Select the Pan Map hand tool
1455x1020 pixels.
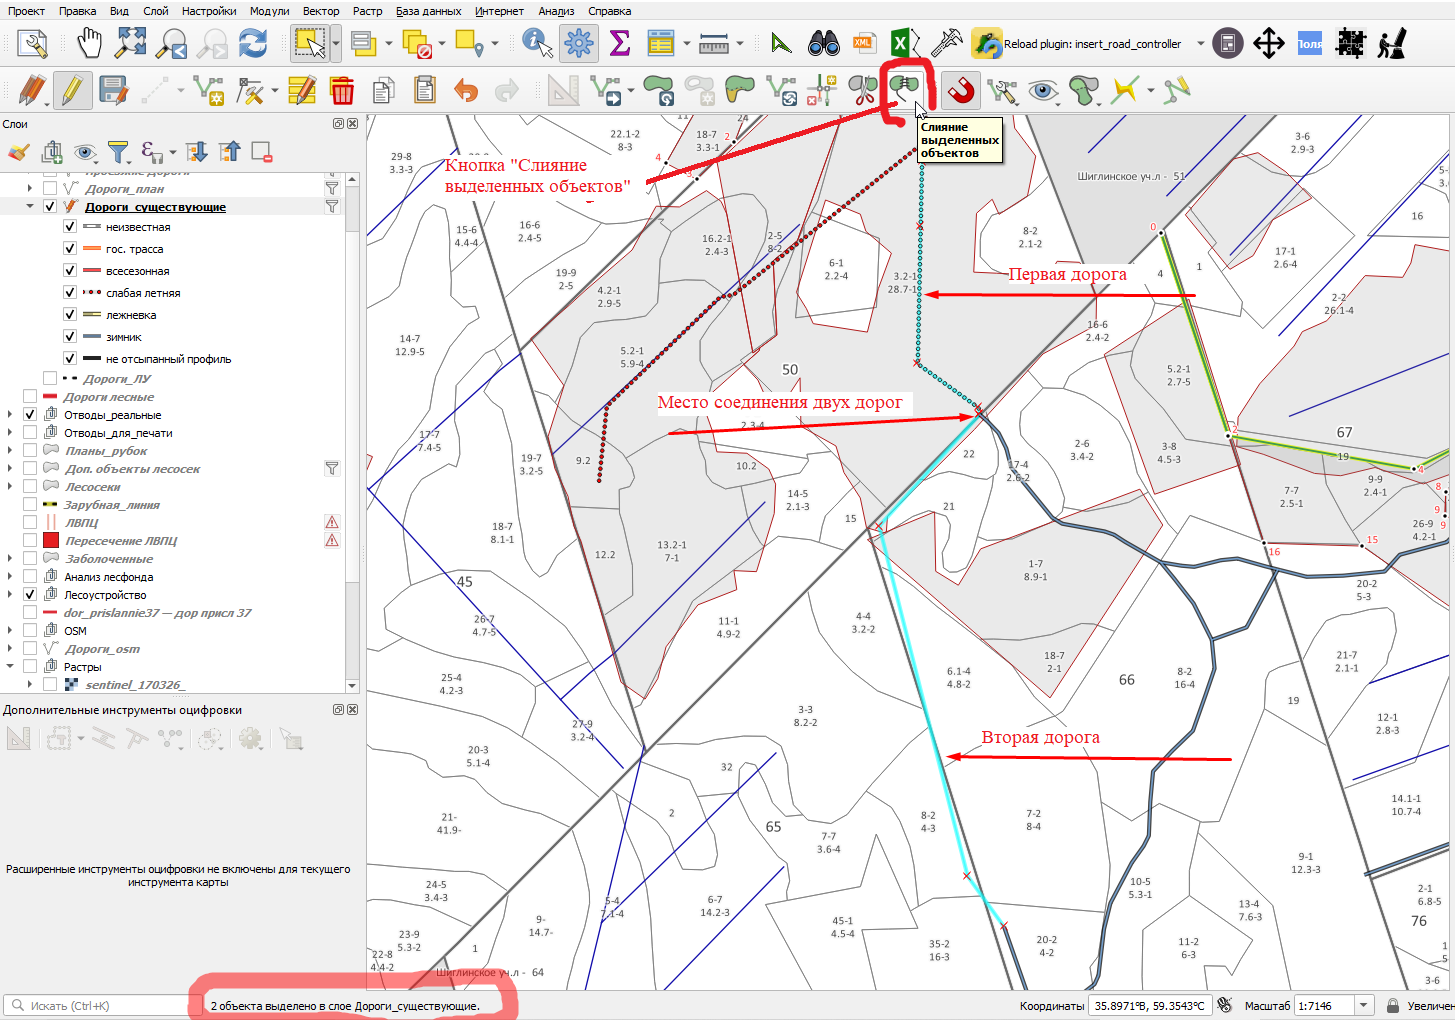pos(90,43)
